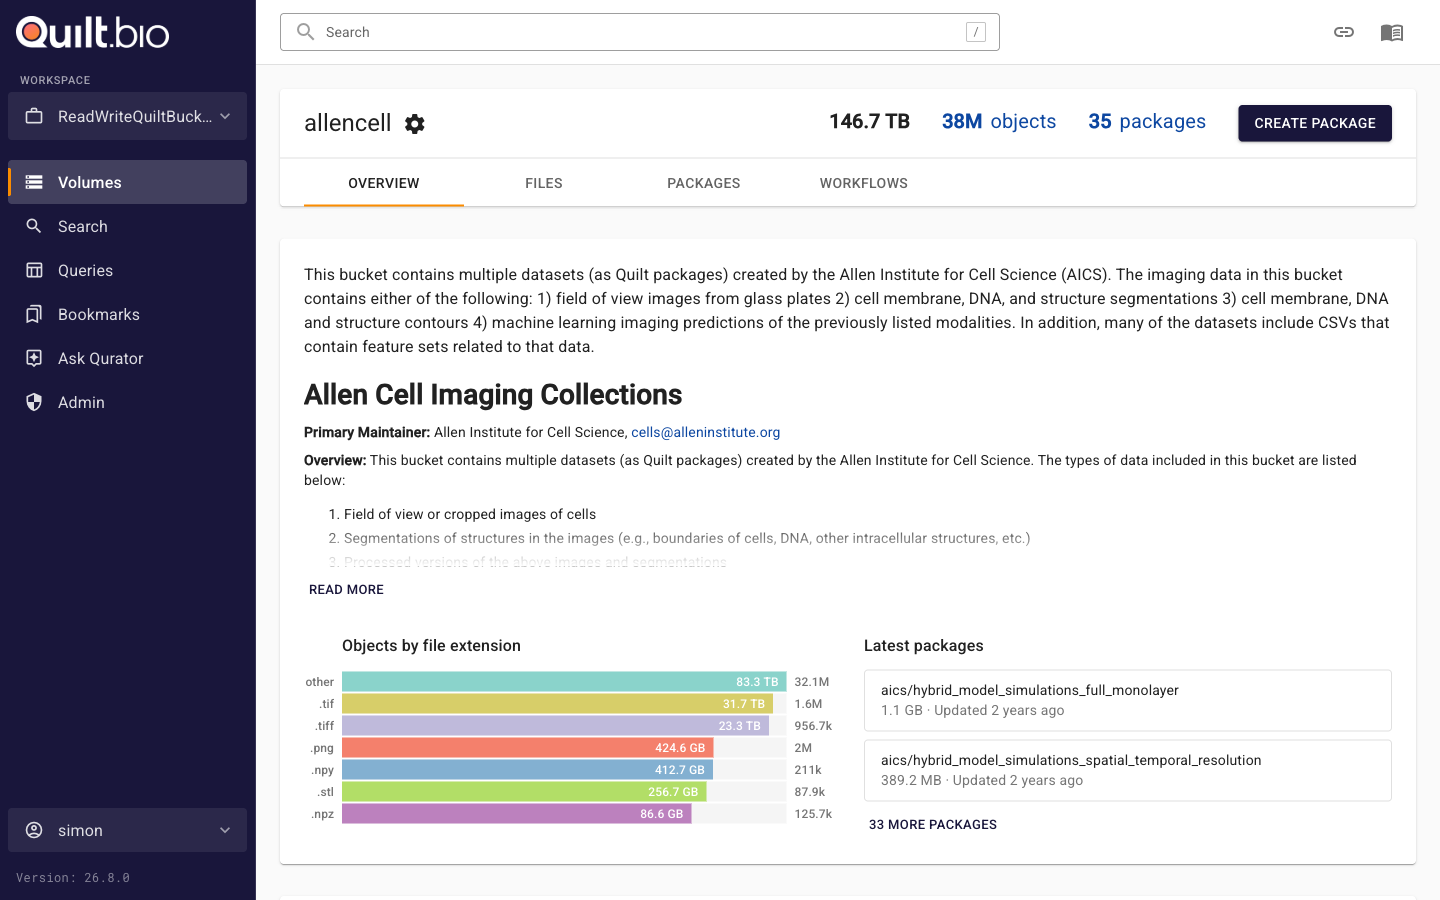Image resolution: width=1440 pixels, height=900 pixels.
Task: Click the 1.6M object count
Action: pos(808,704)
